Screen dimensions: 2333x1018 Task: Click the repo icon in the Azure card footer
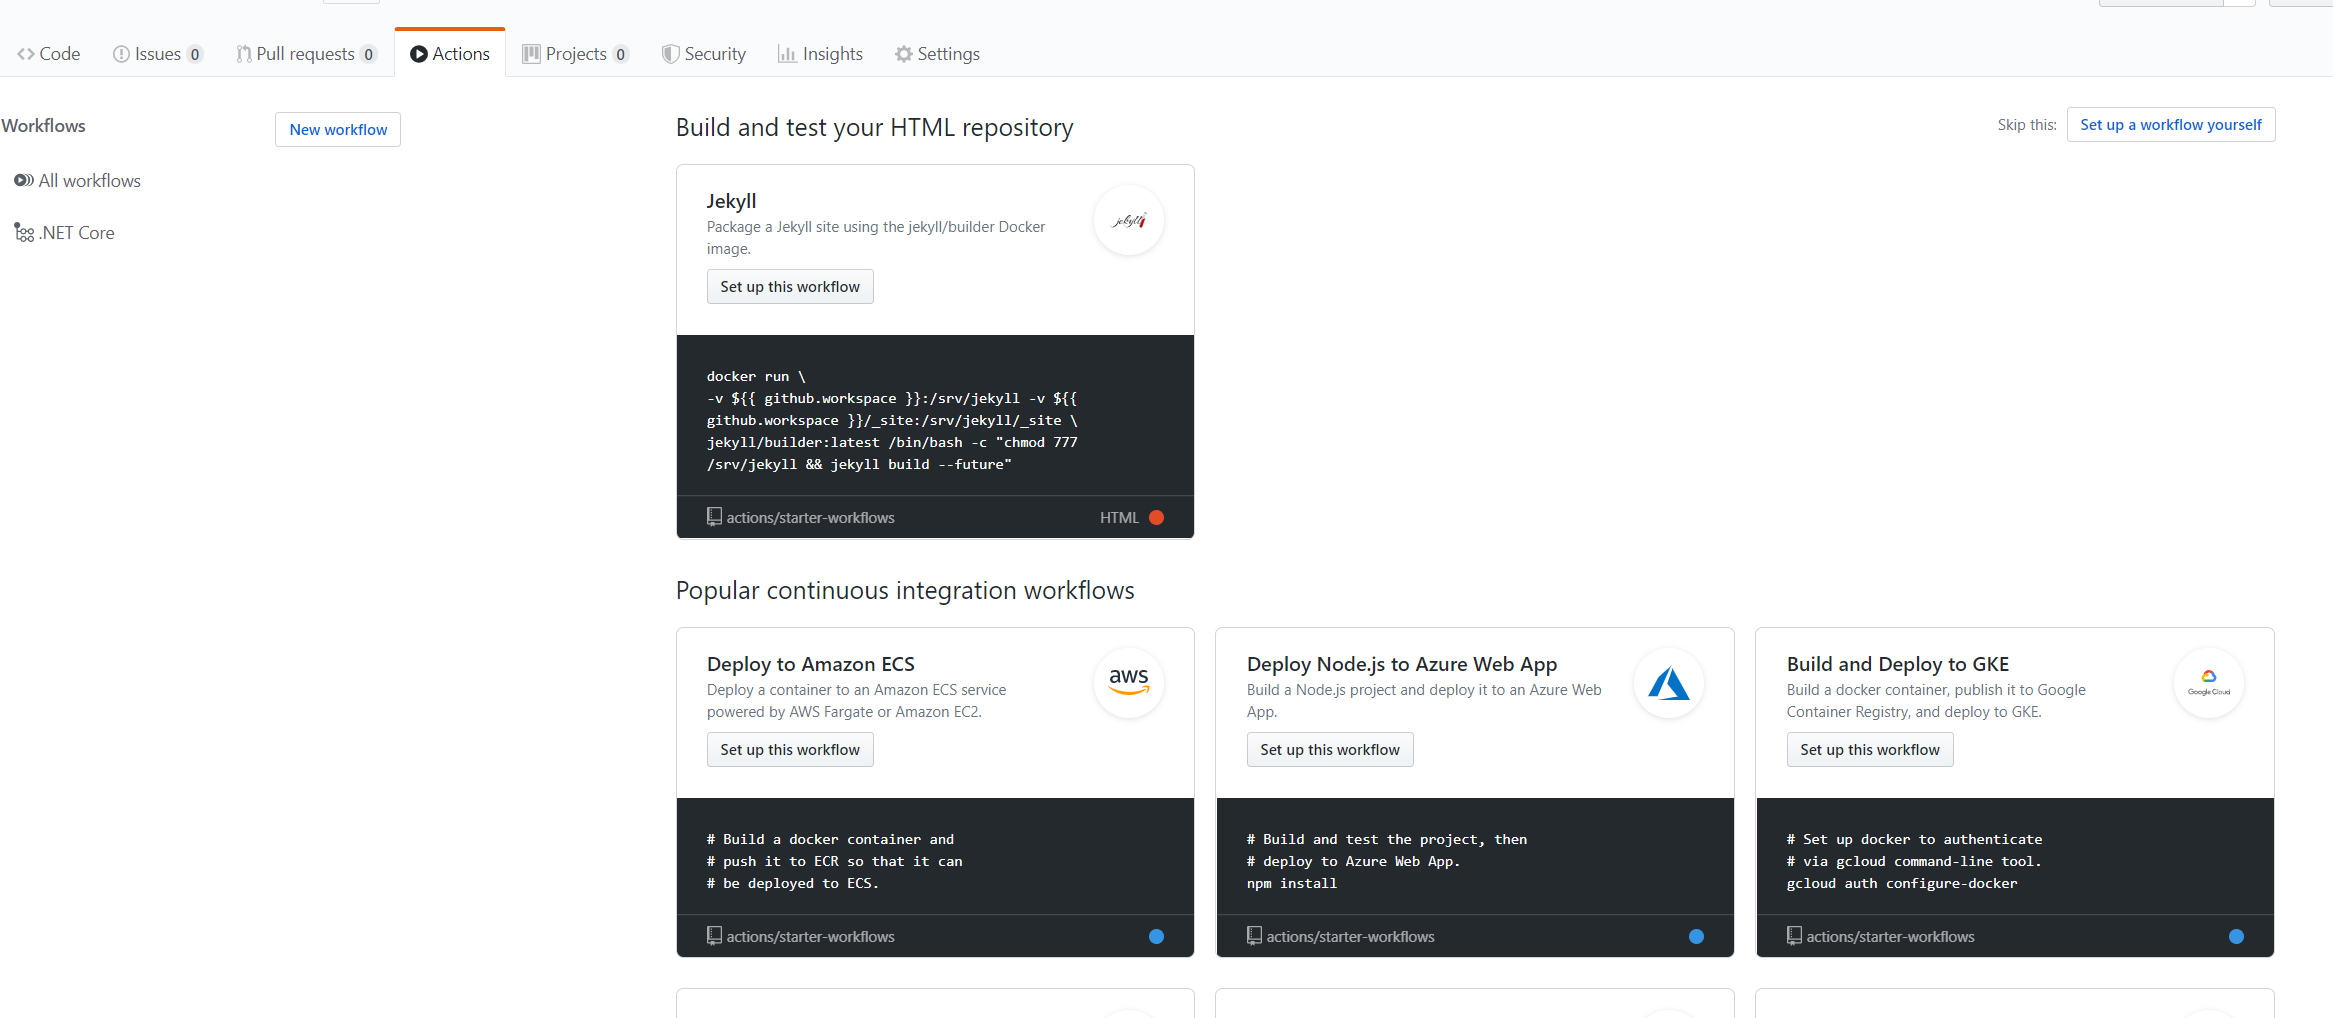click(1254, 936)
